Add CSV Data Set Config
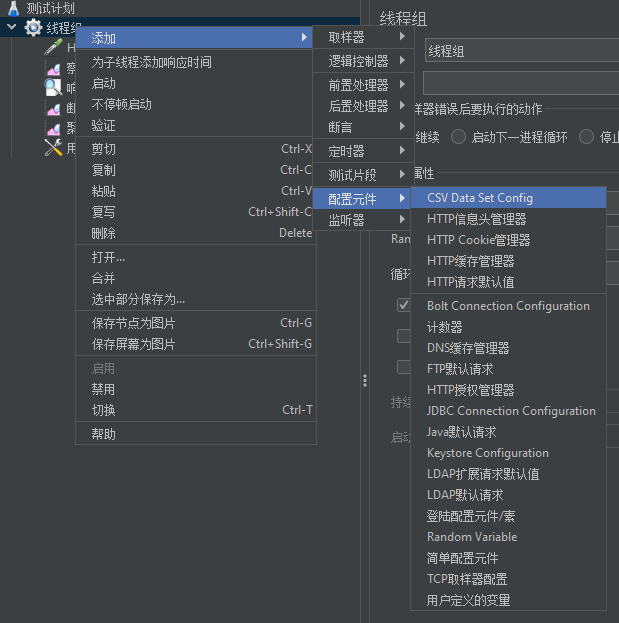 (508, 198)
